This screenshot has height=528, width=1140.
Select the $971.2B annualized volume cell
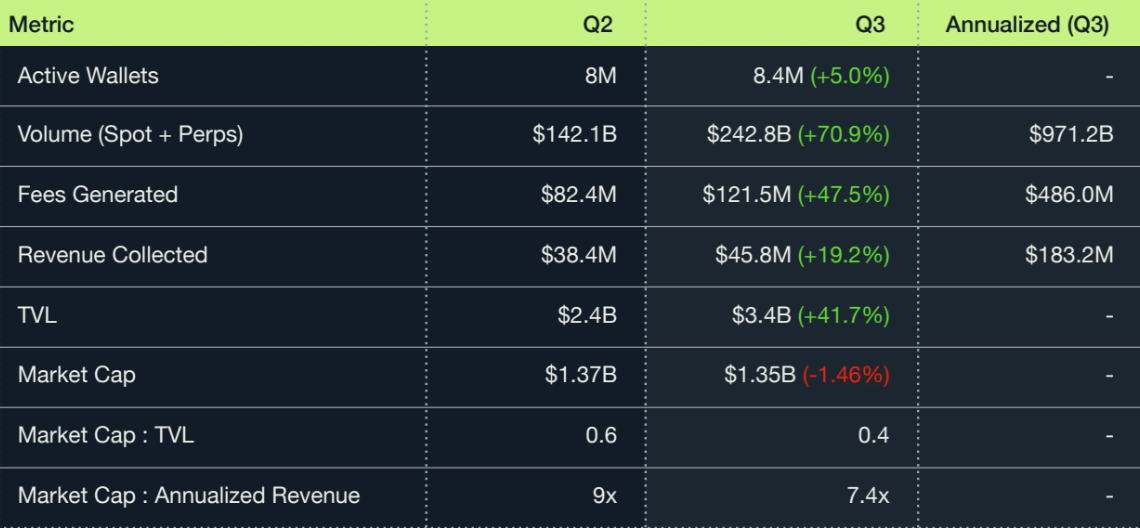point(1071,135)
